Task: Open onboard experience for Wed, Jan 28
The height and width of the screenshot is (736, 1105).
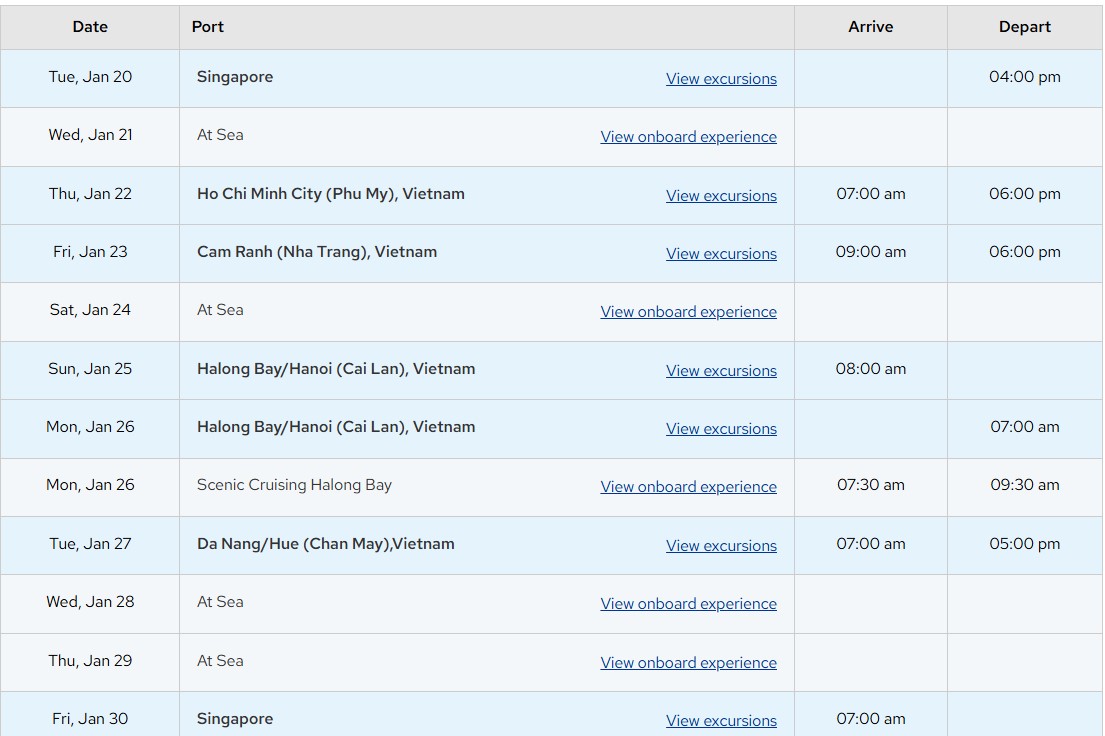Action: pos(688,604)
